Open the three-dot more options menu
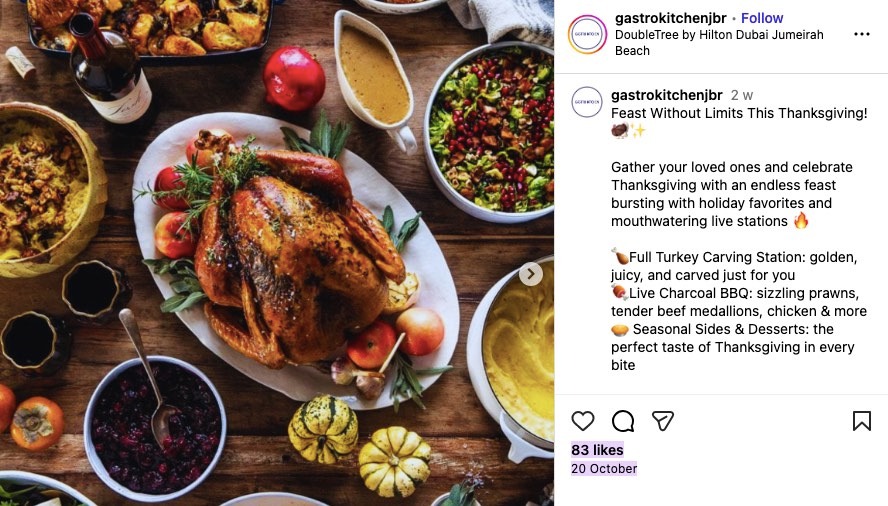Screen dimensions: 888x506 861,34
